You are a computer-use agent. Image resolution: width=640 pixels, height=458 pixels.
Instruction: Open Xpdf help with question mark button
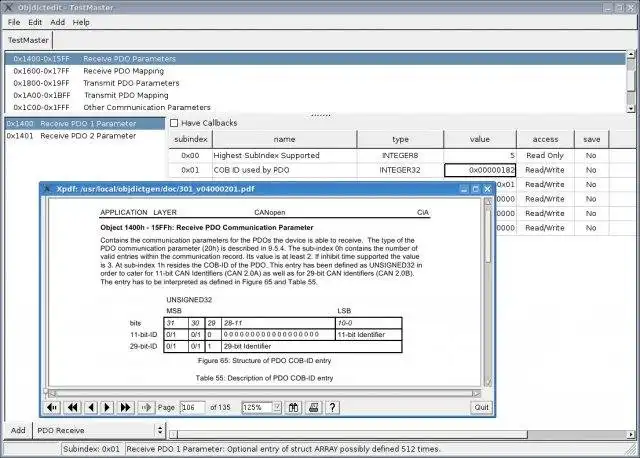(332, 407)
